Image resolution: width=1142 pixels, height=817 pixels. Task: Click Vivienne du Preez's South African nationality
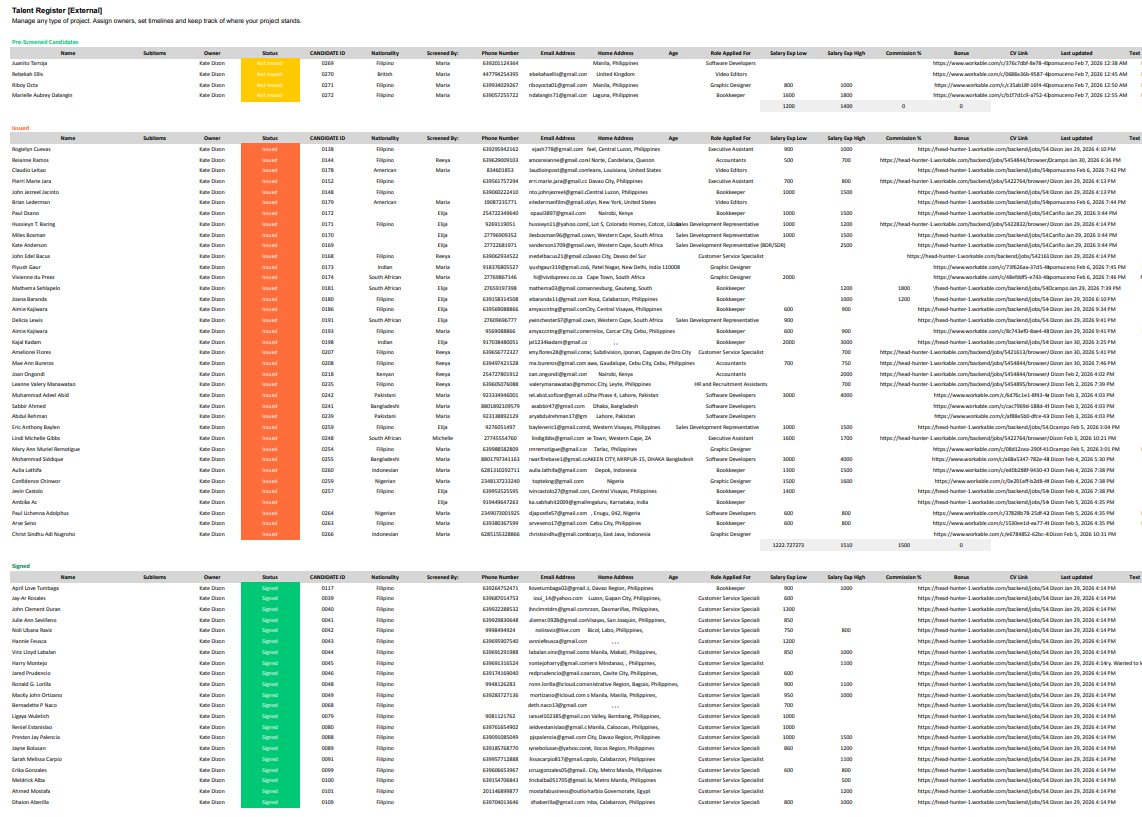point(385,277)
